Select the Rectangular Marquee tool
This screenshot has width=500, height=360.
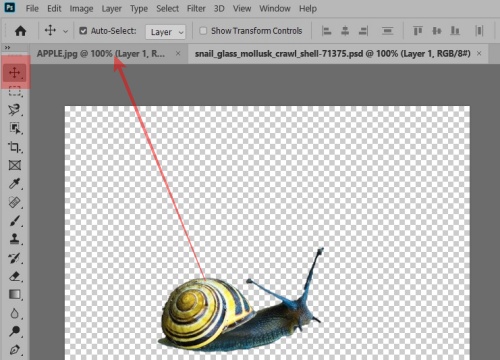point(15,91)
